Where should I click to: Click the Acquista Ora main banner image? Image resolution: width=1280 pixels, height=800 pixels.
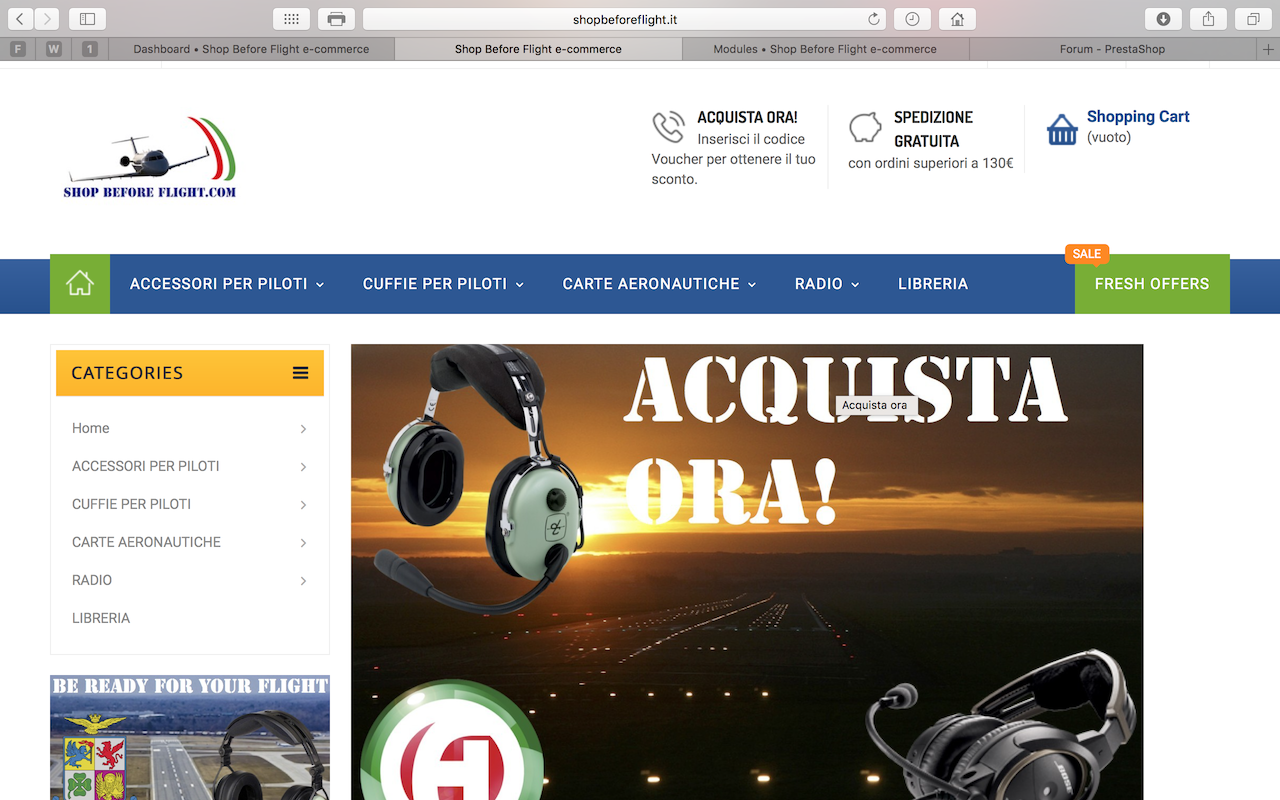tap(747, 572)
